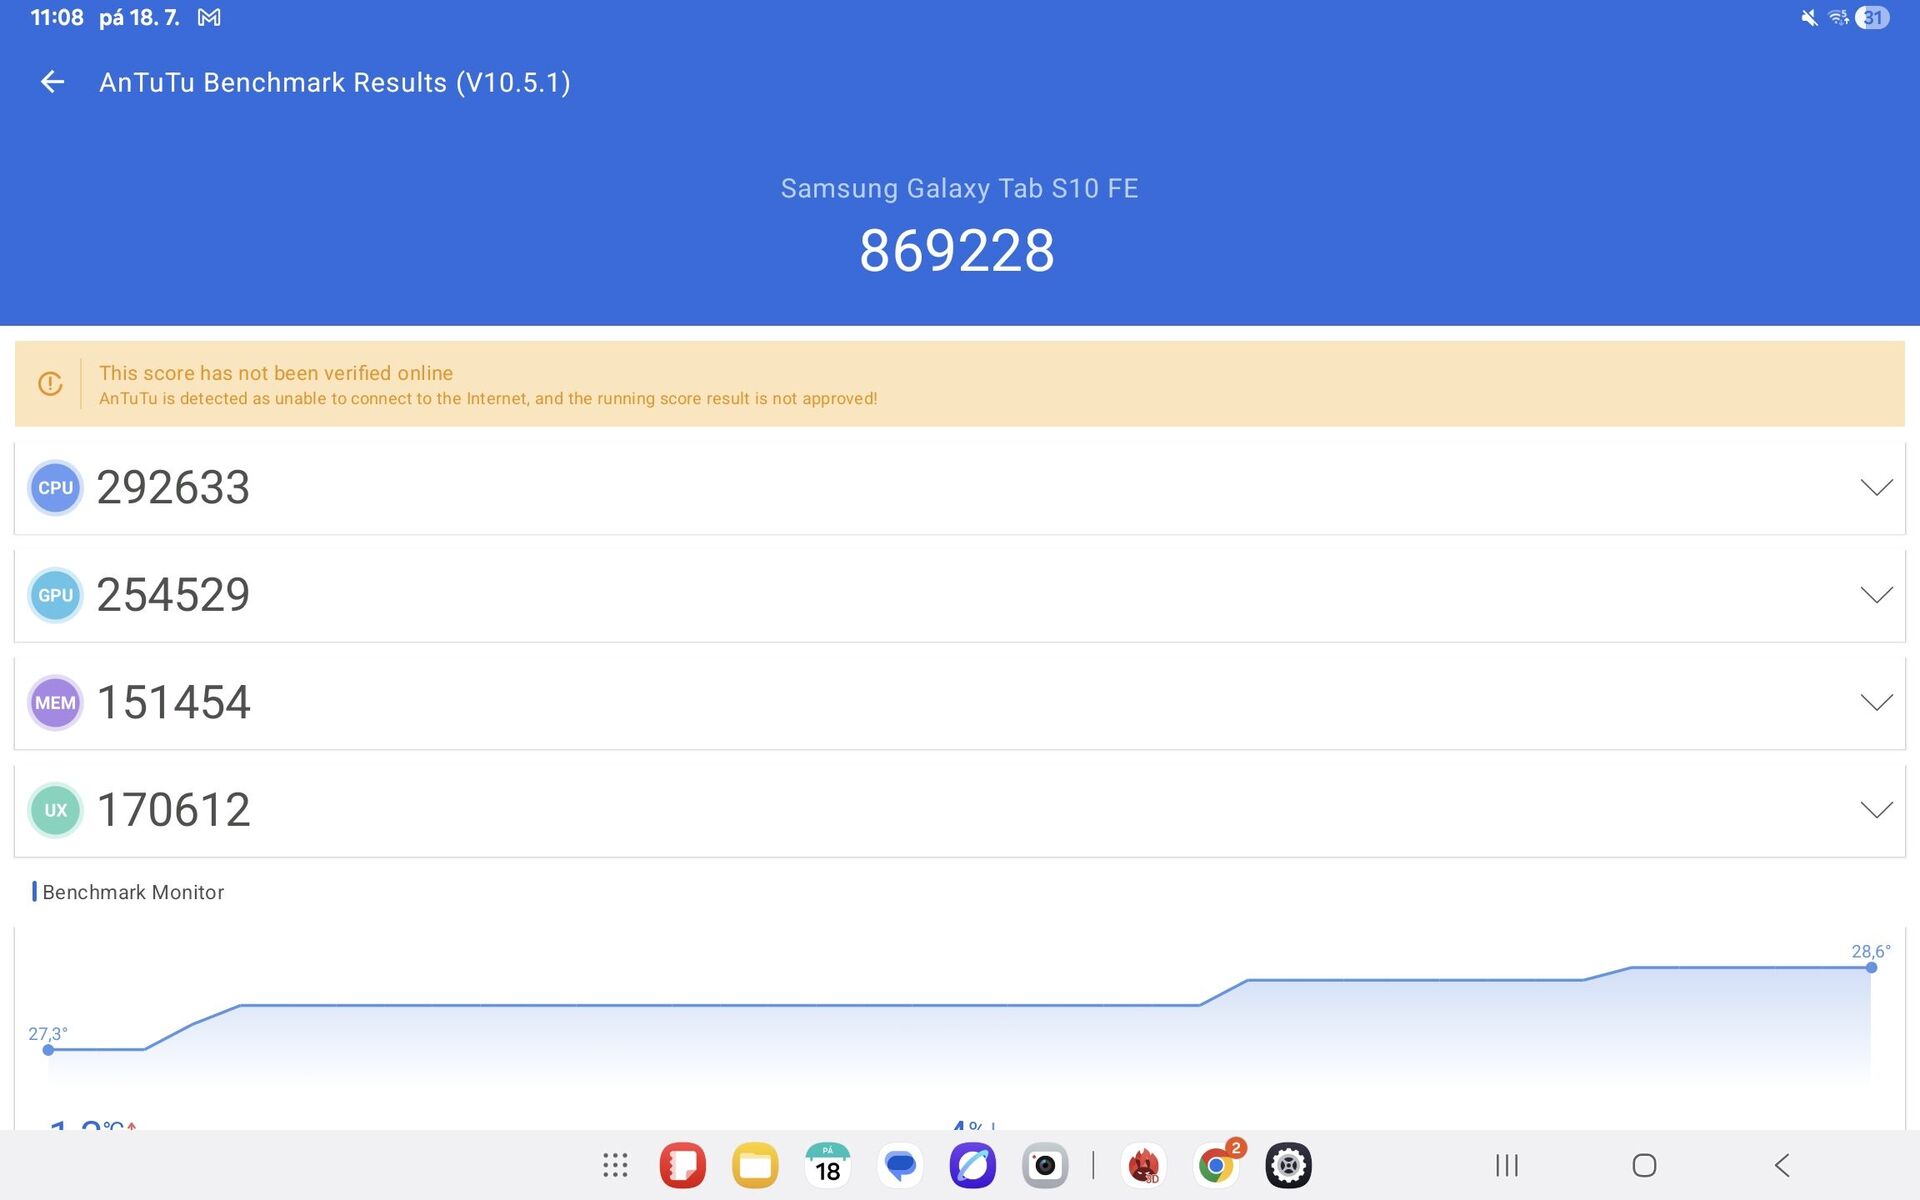Tap the 28,6° temperature graph endpoint
1920x1200 pixels.
1871,967
